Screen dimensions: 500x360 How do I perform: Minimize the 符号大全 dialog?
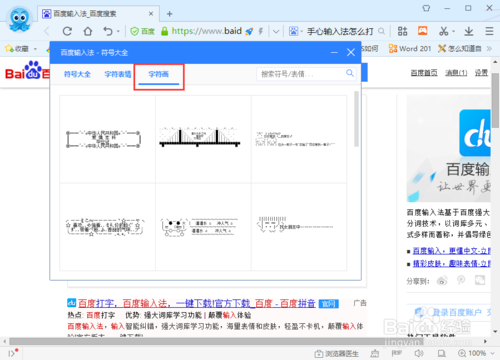[334, 52]
